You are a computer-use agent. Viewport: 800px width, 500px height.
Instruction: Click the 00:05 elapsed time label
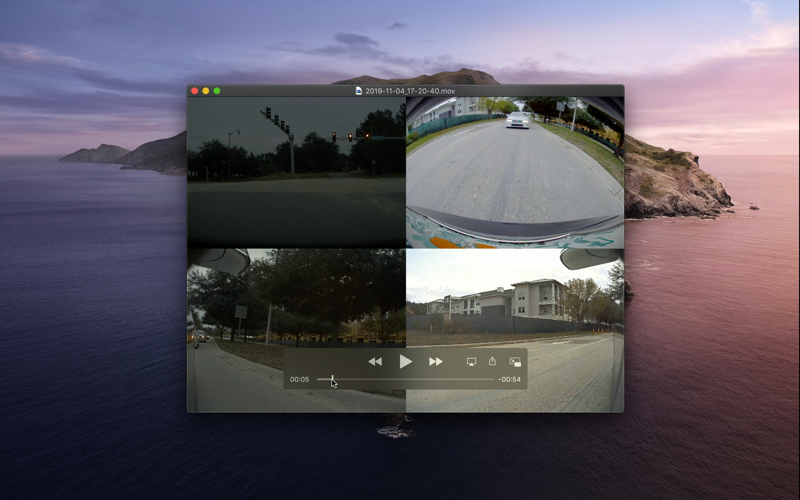click(x=299, y=380)
